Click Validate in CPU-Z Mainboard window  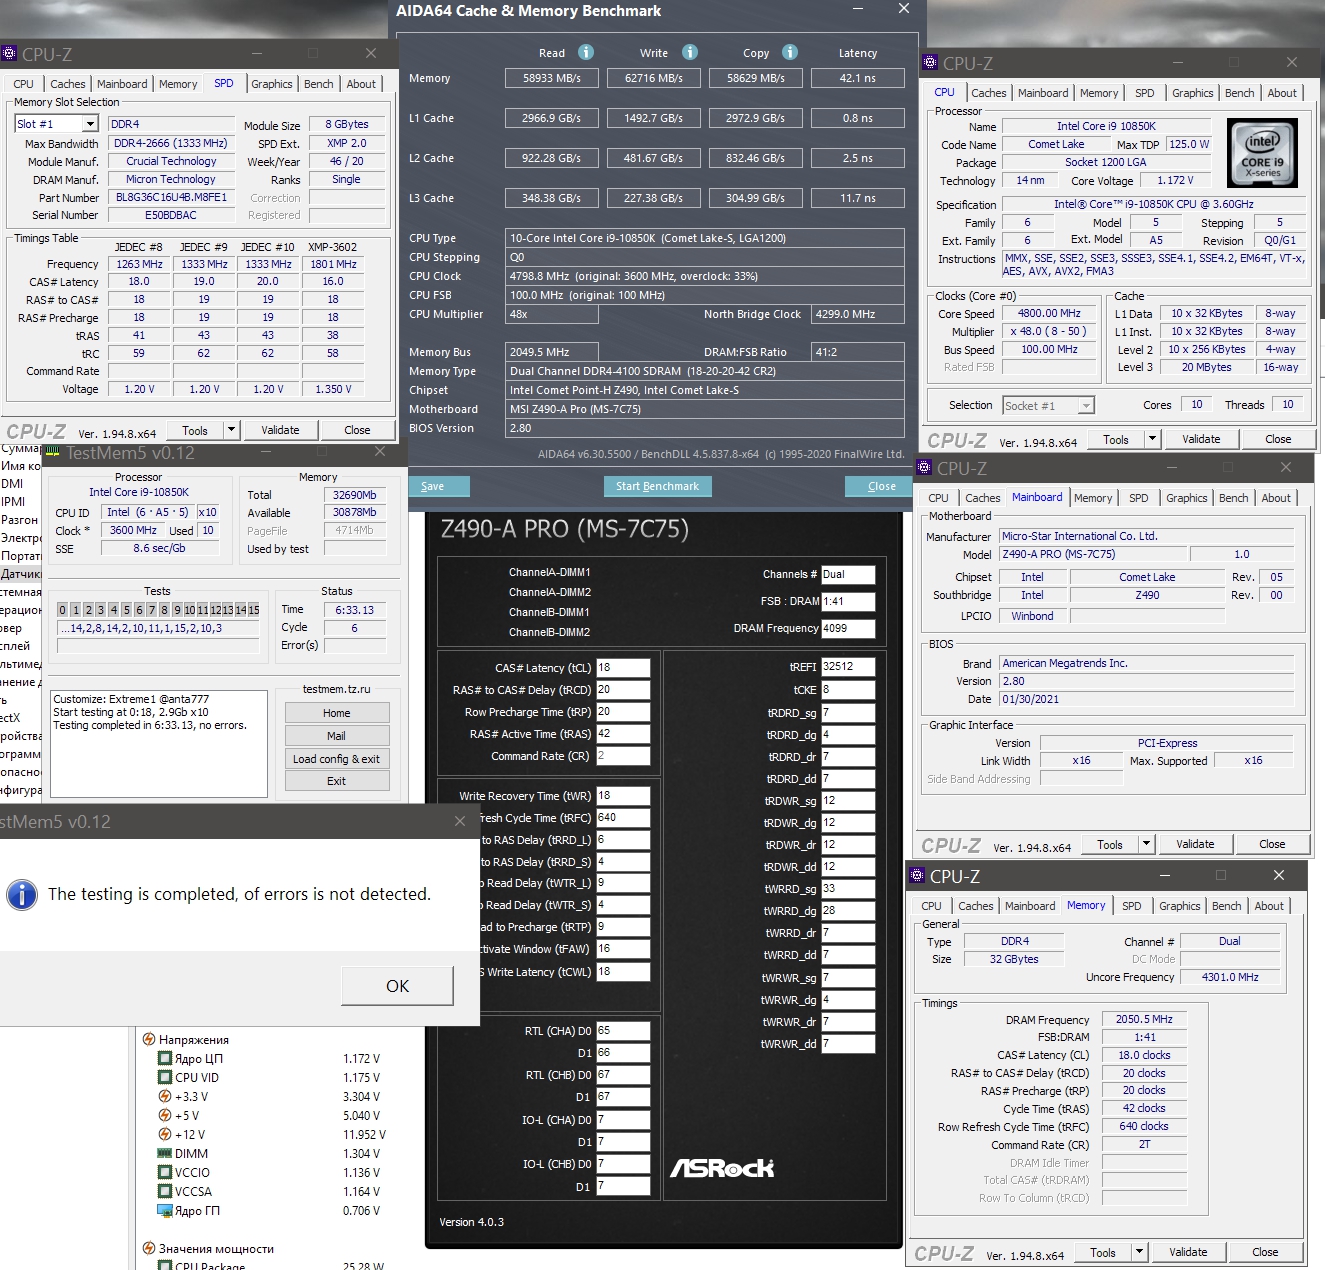tap(1195, 844)
